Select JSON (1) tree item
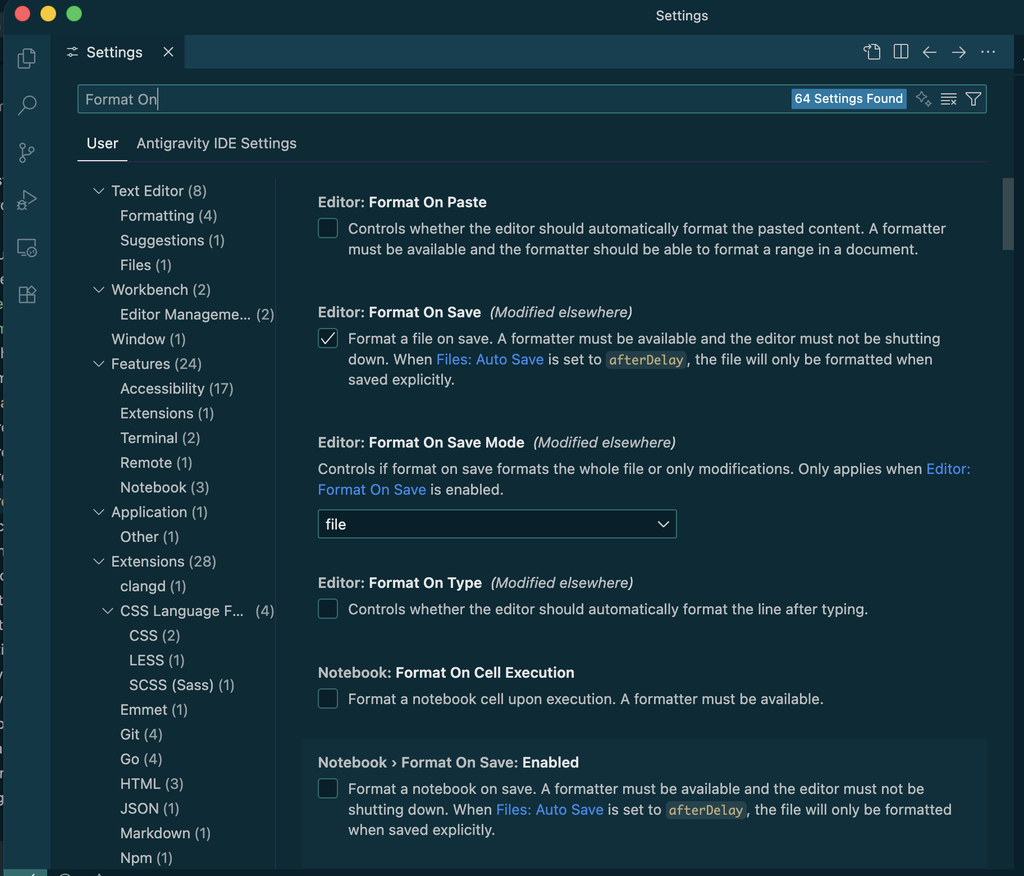Screen dimensions: 1024x876 click(x=150, y=809)
